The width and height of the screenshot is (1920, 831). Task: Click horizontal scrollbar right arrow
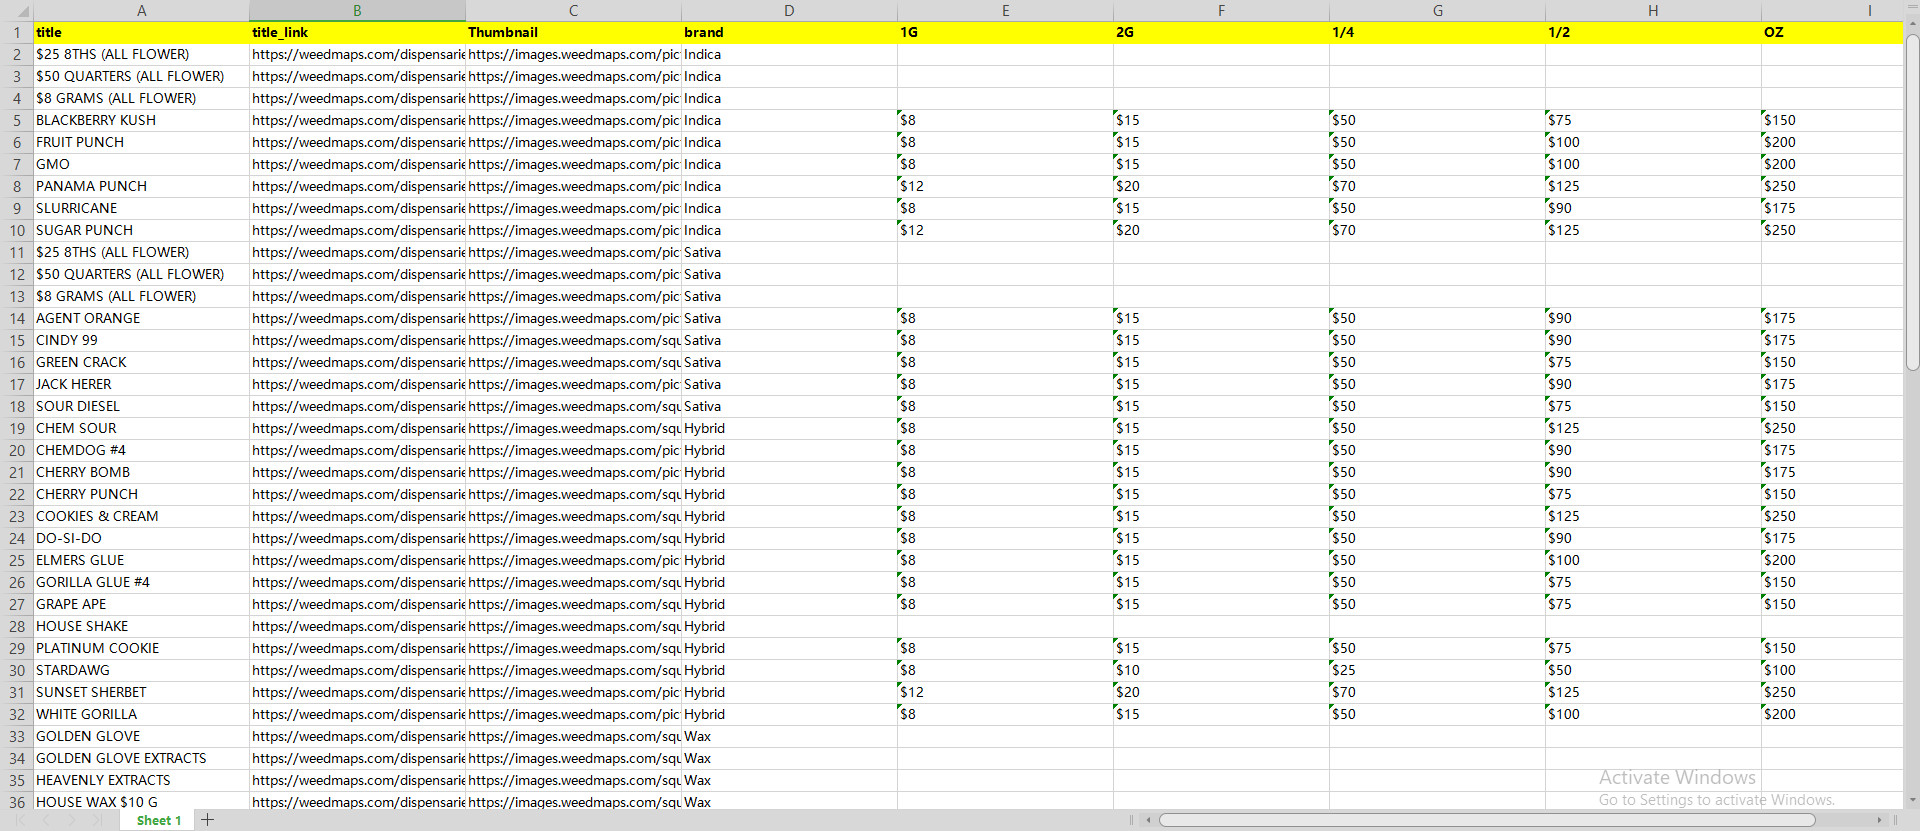click(1879, 820)
